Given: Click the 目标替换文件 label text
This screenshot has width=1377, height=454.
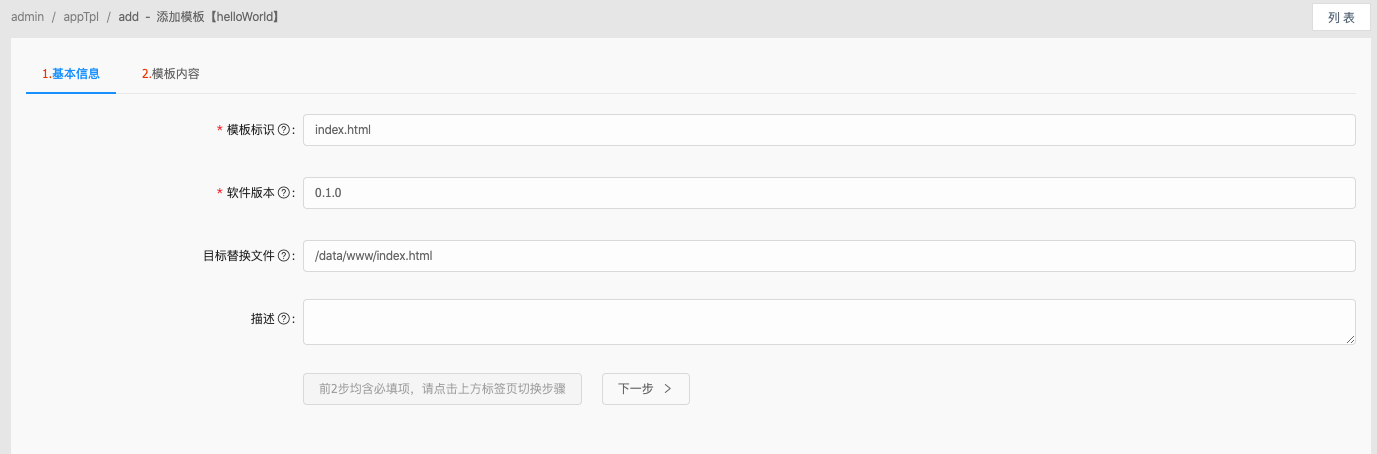Looking at the screenshot, I should (x=238, y=256).
